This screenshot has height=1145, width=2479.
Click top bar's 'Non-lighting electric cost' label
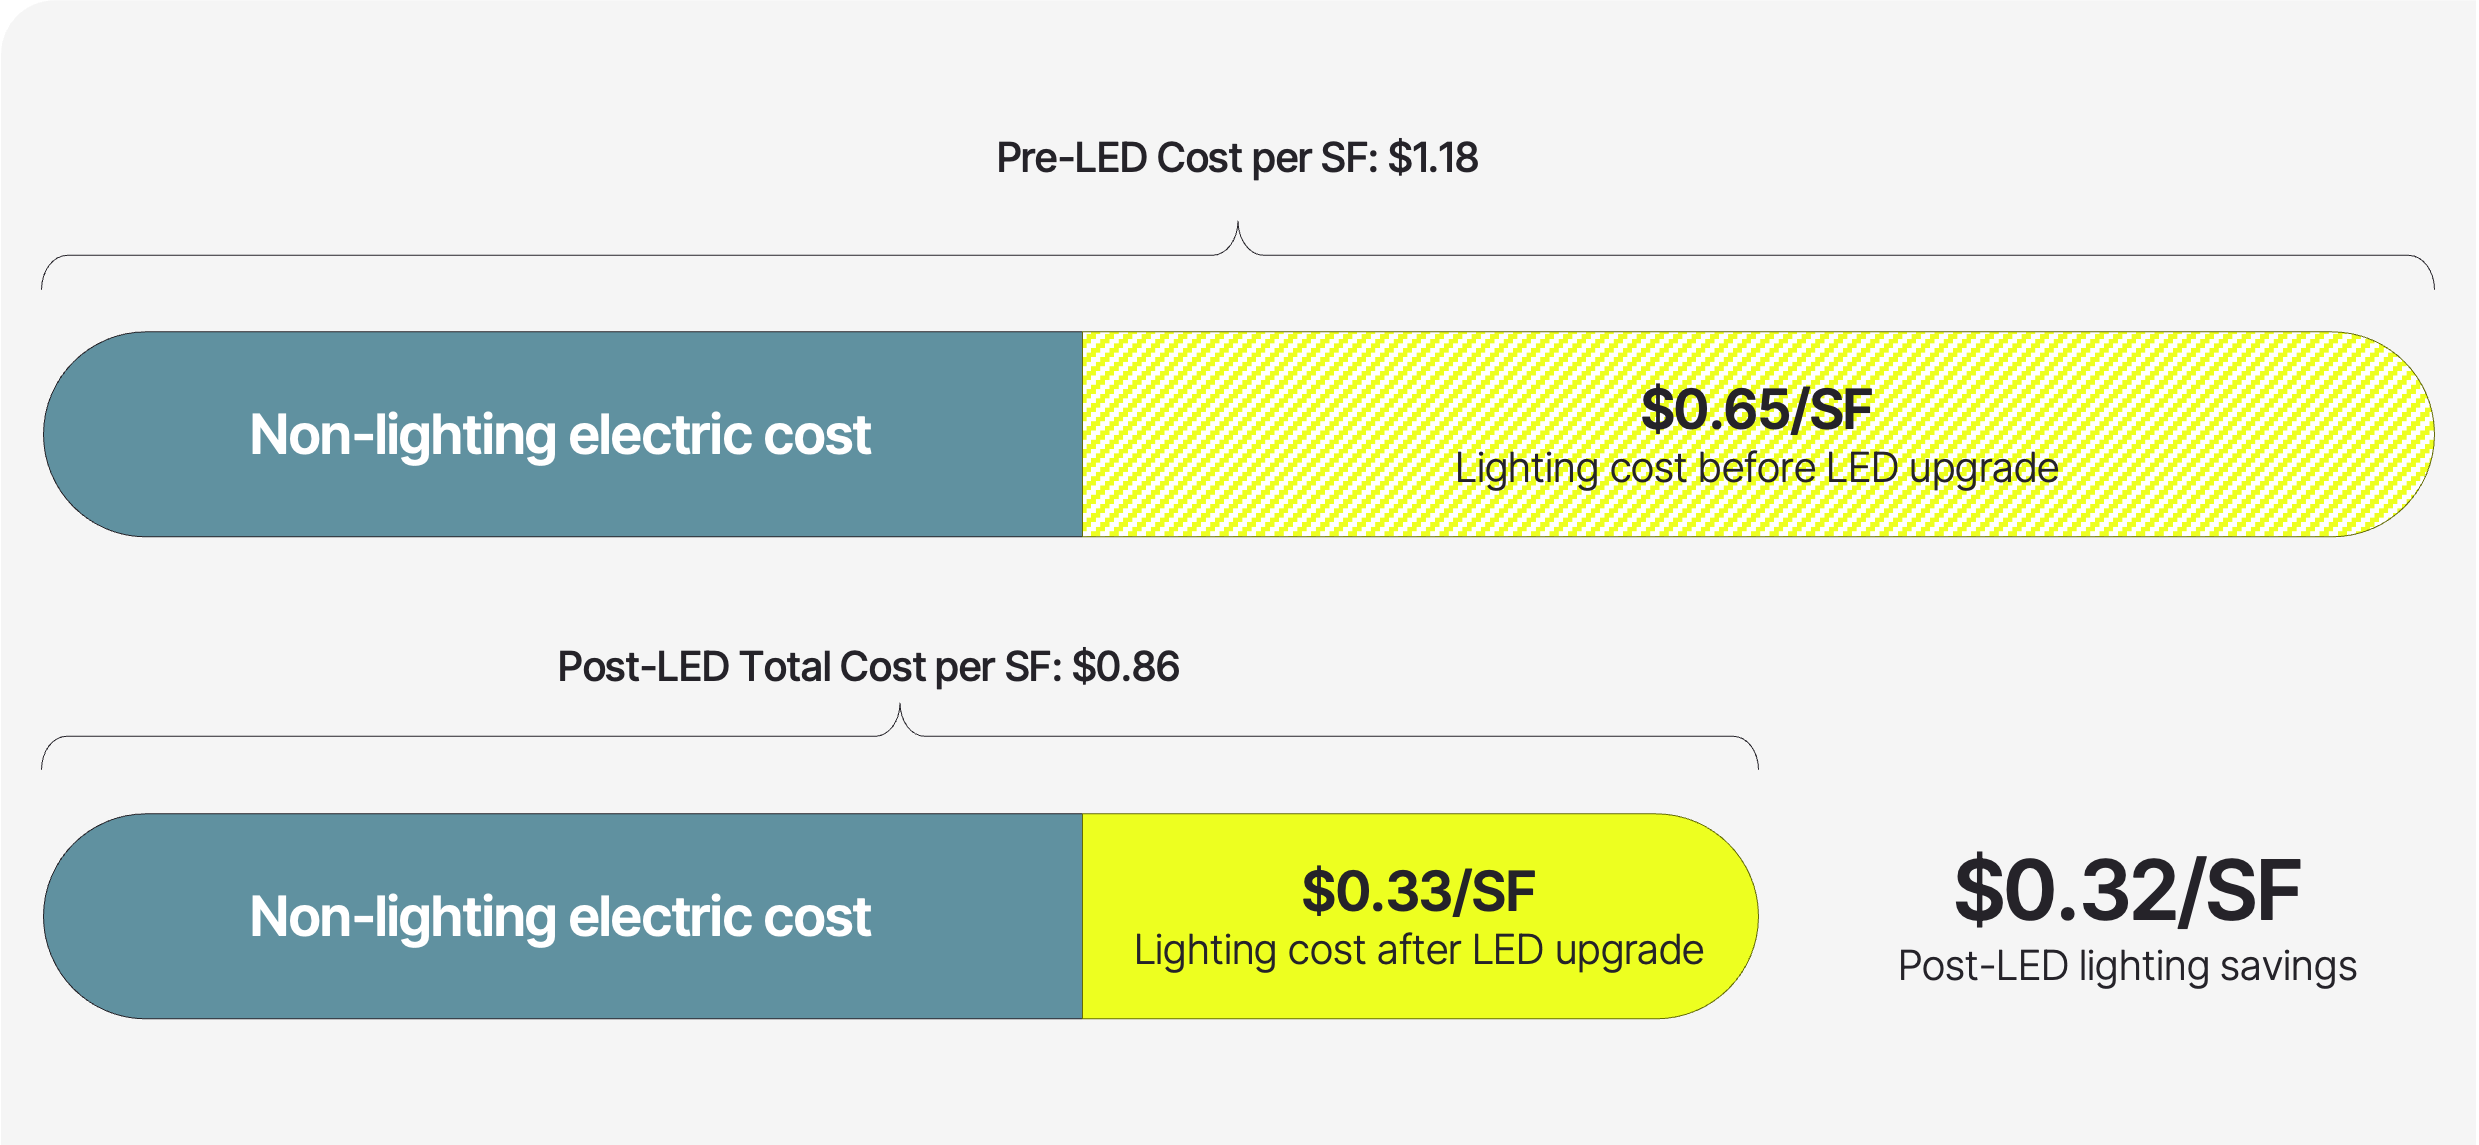click(x=560, y=435)
